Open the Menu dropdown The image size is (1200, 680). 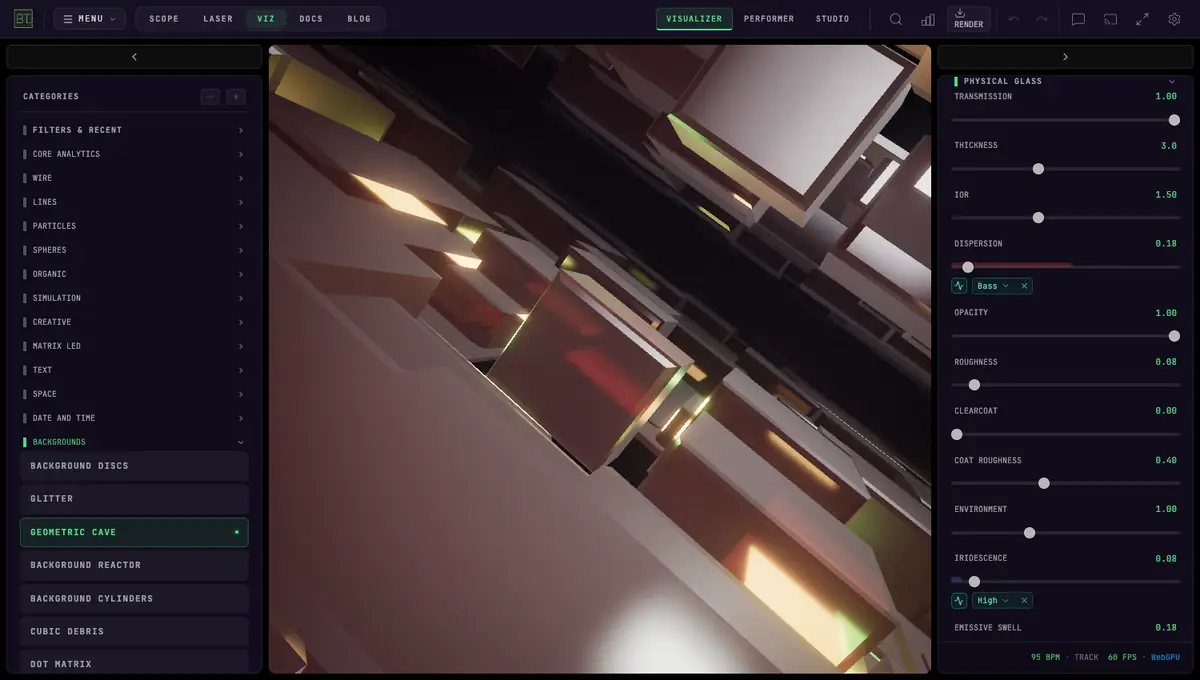pyautogui.click(x=89, y=19)
